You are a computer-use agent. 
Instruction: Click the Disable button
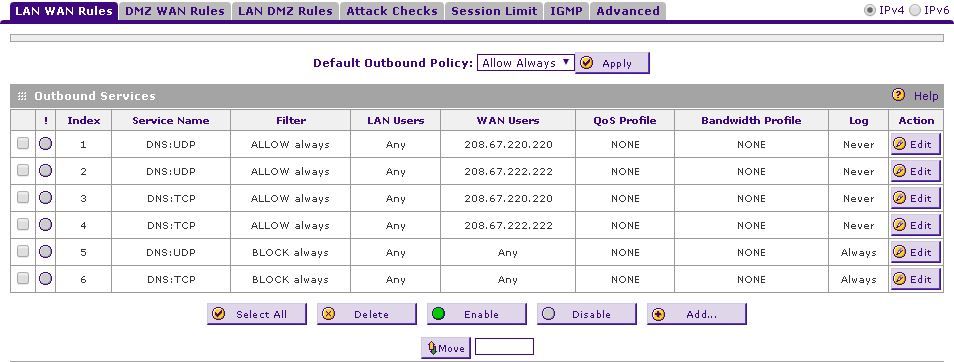pos(587,314)
